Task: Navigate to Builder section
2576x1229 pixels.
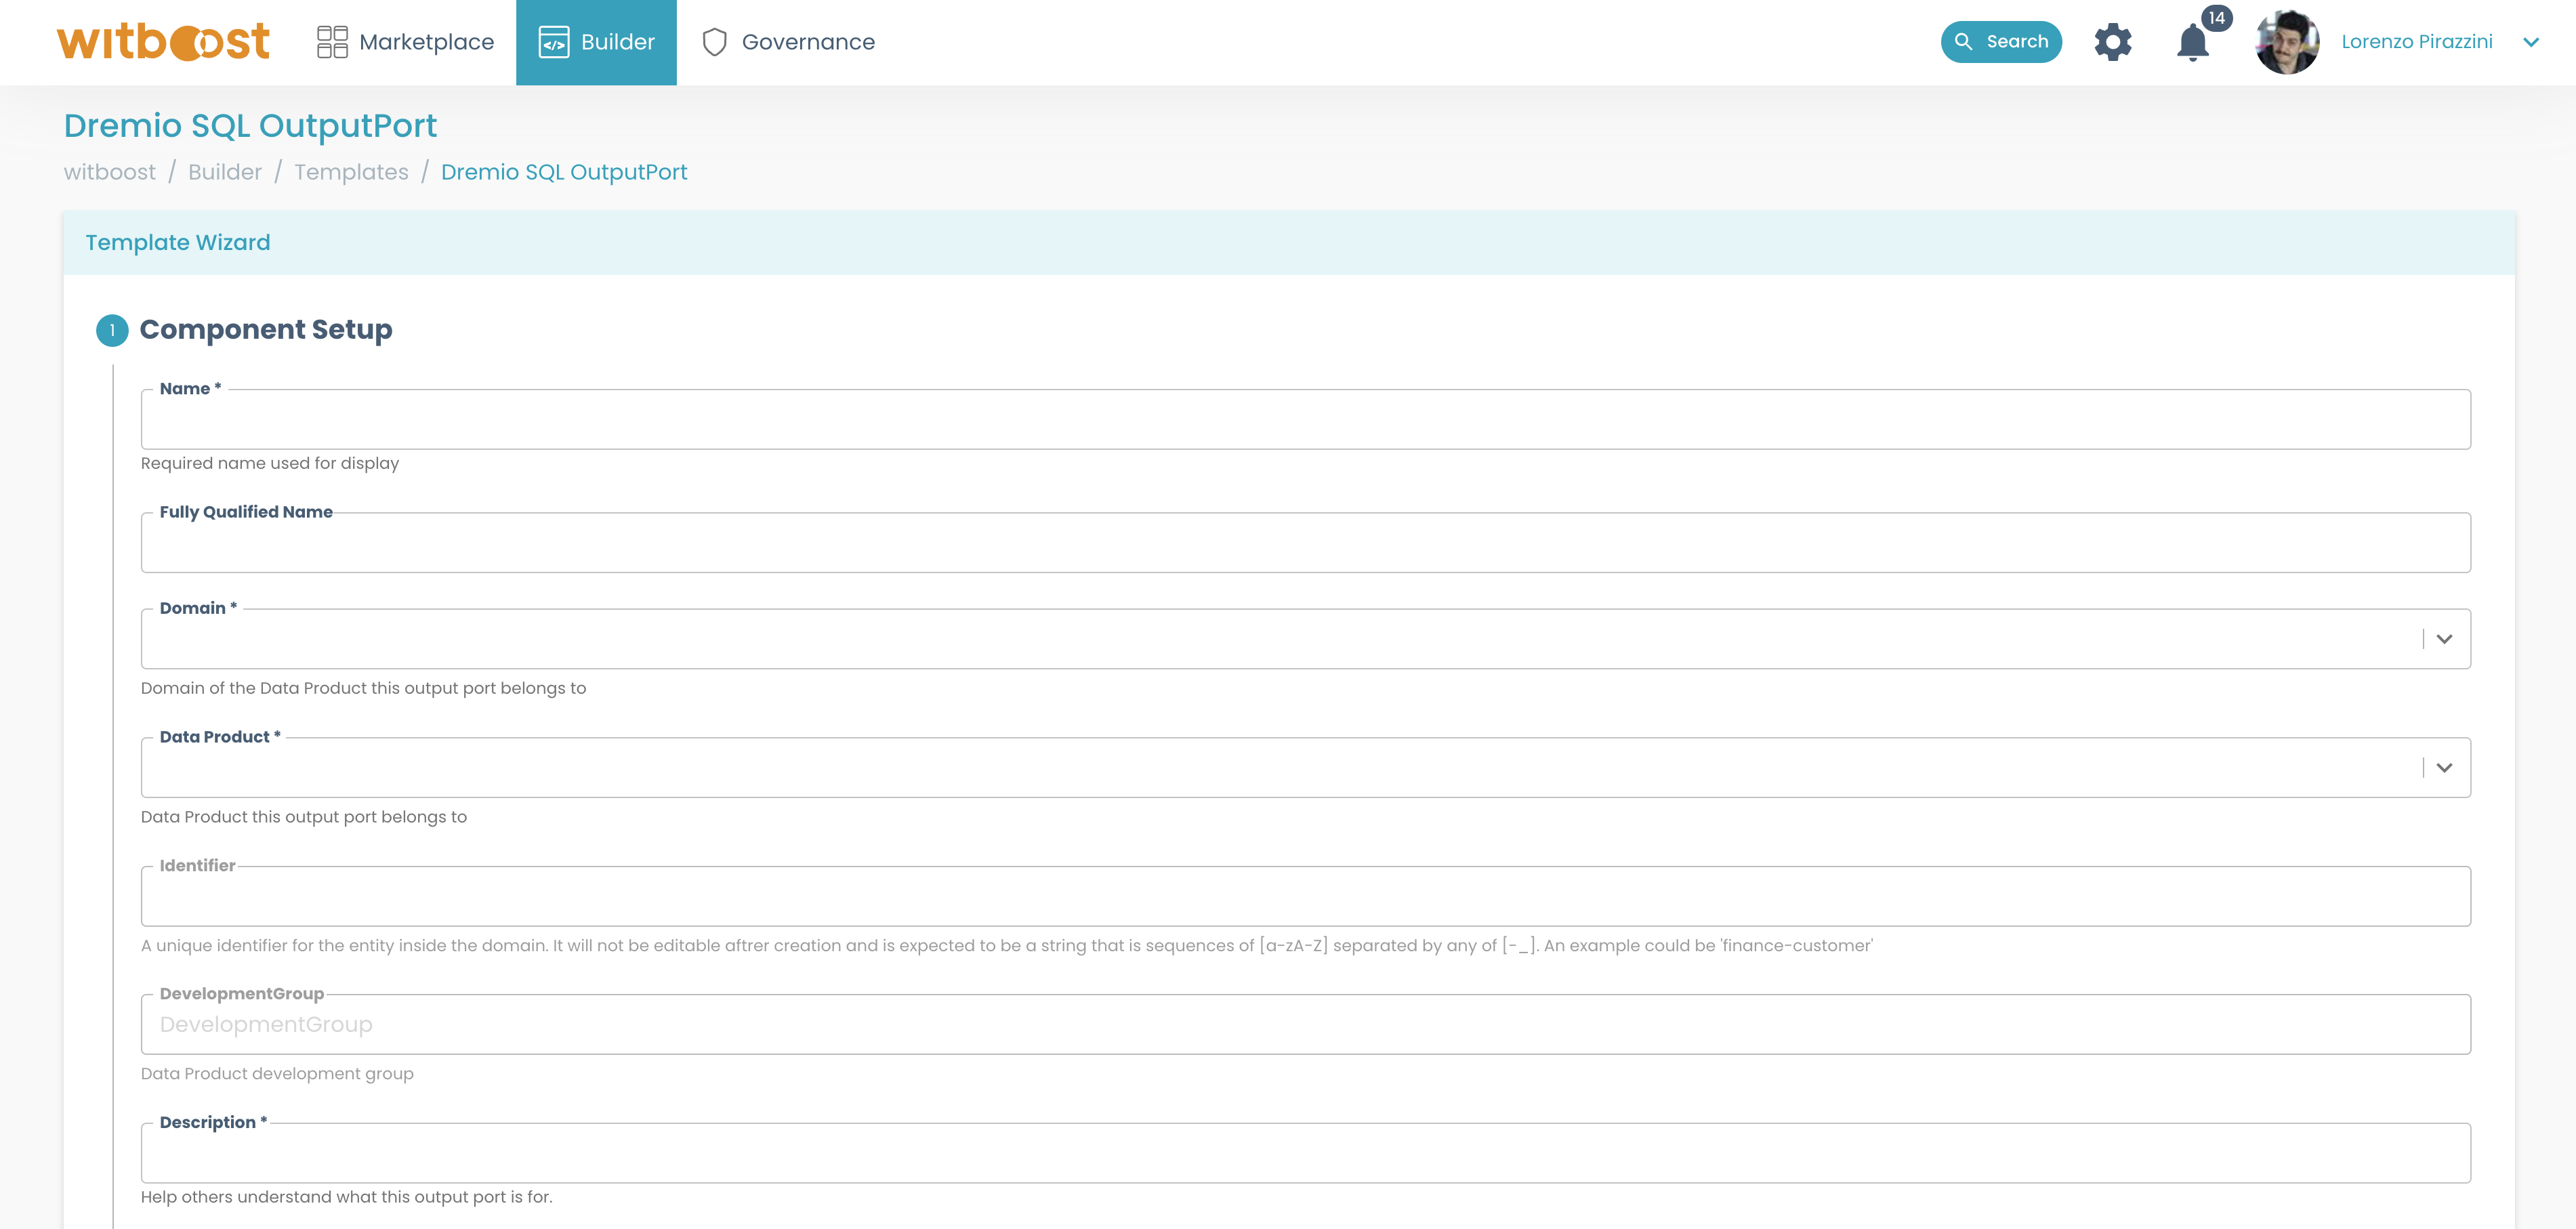Action: 595,41
